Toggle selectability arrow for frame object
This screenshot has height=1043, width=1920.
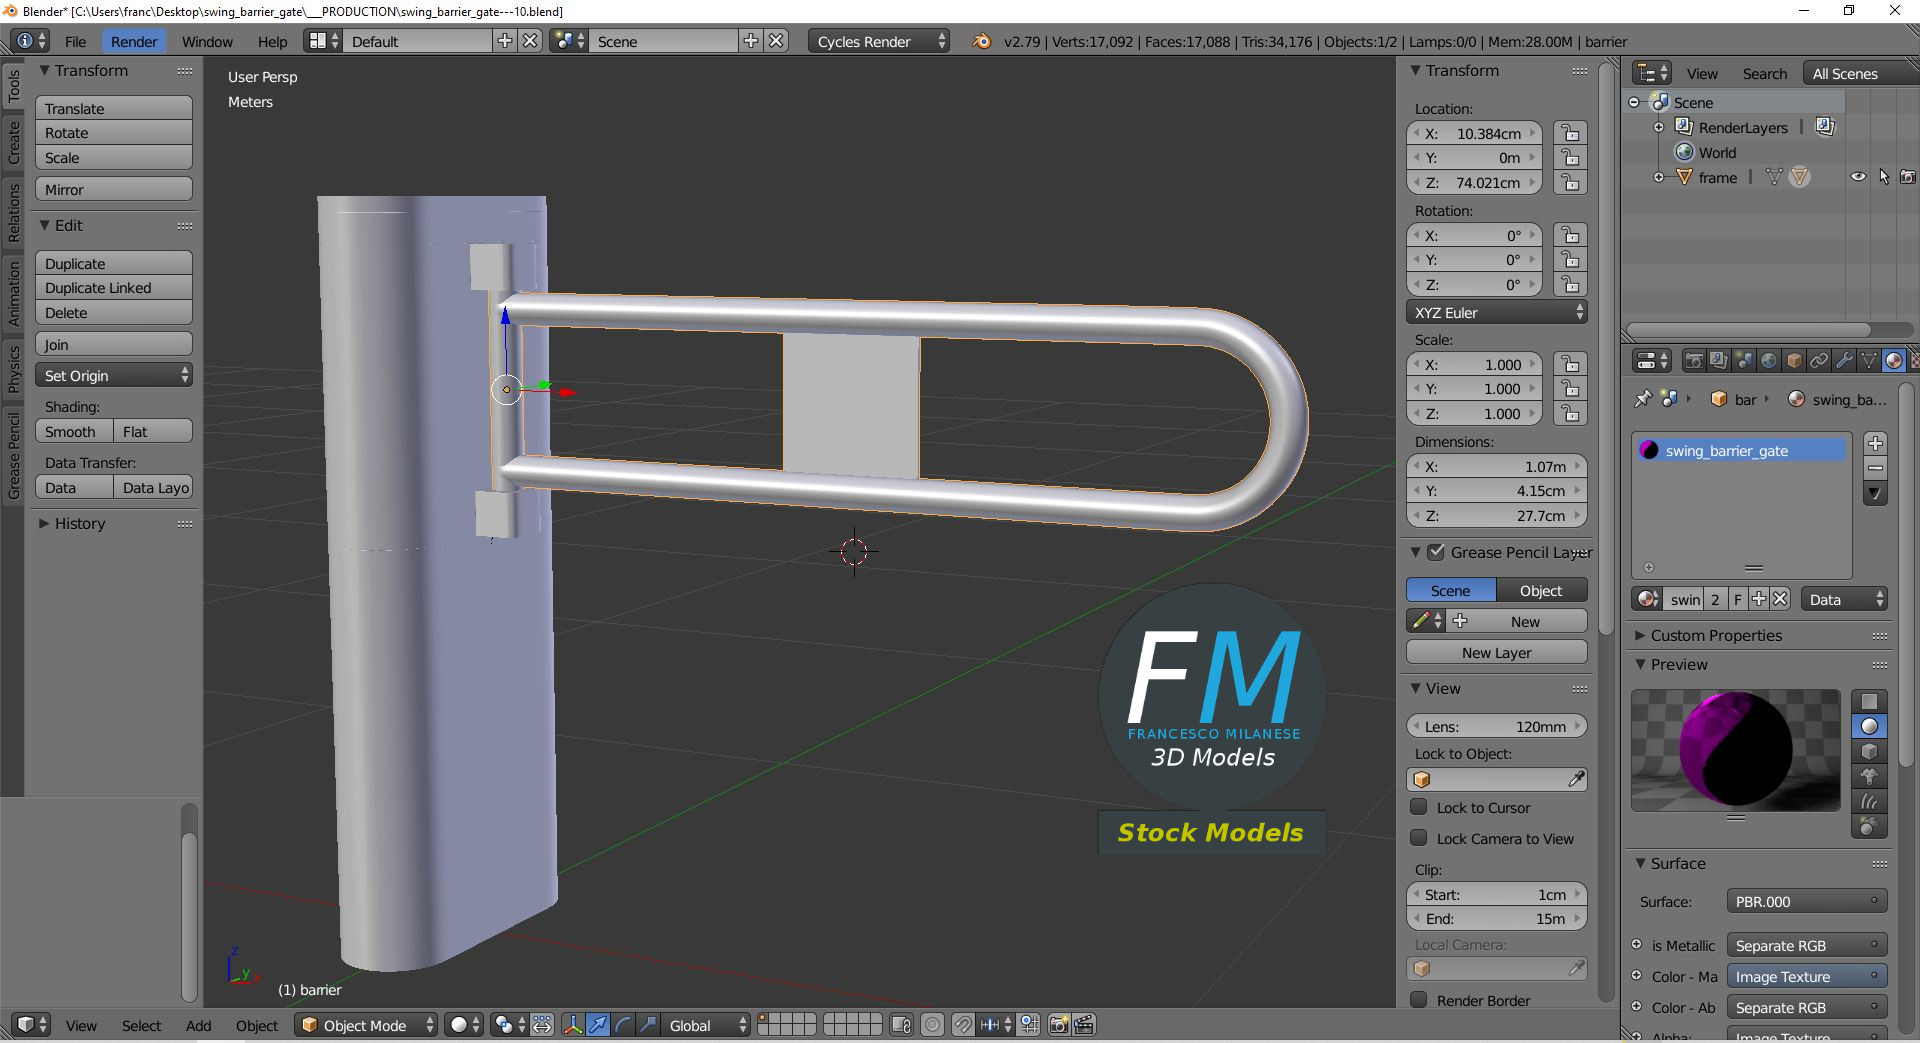click(x=1884, y=177)
